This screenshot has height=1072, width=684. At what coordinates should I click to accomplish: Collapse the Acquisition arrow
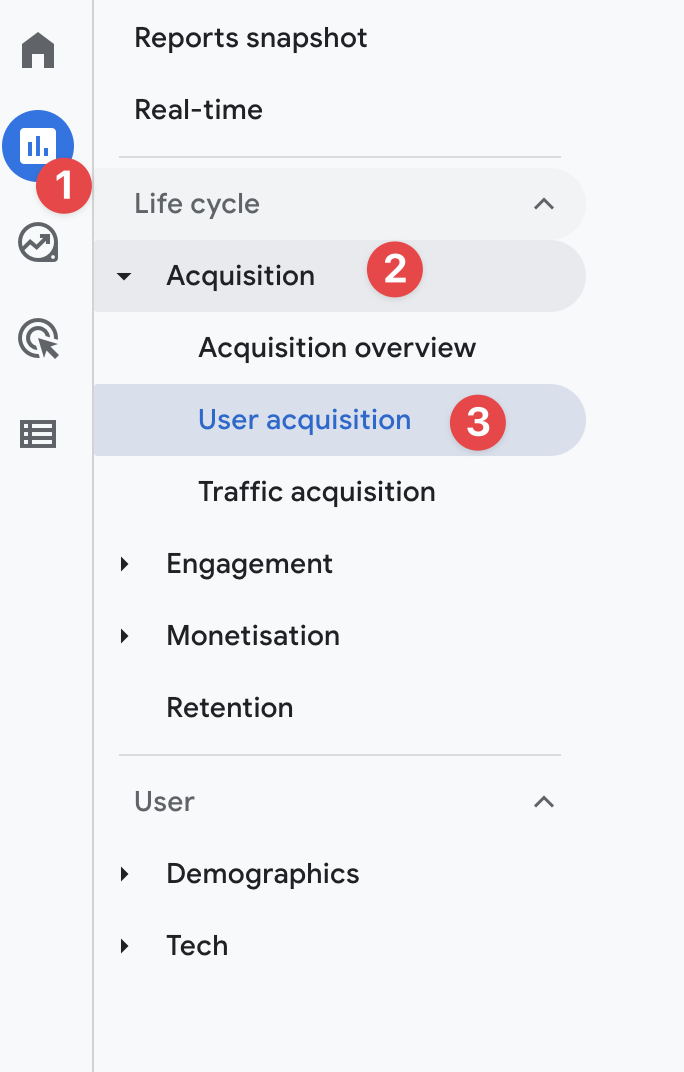coord(124,276)
